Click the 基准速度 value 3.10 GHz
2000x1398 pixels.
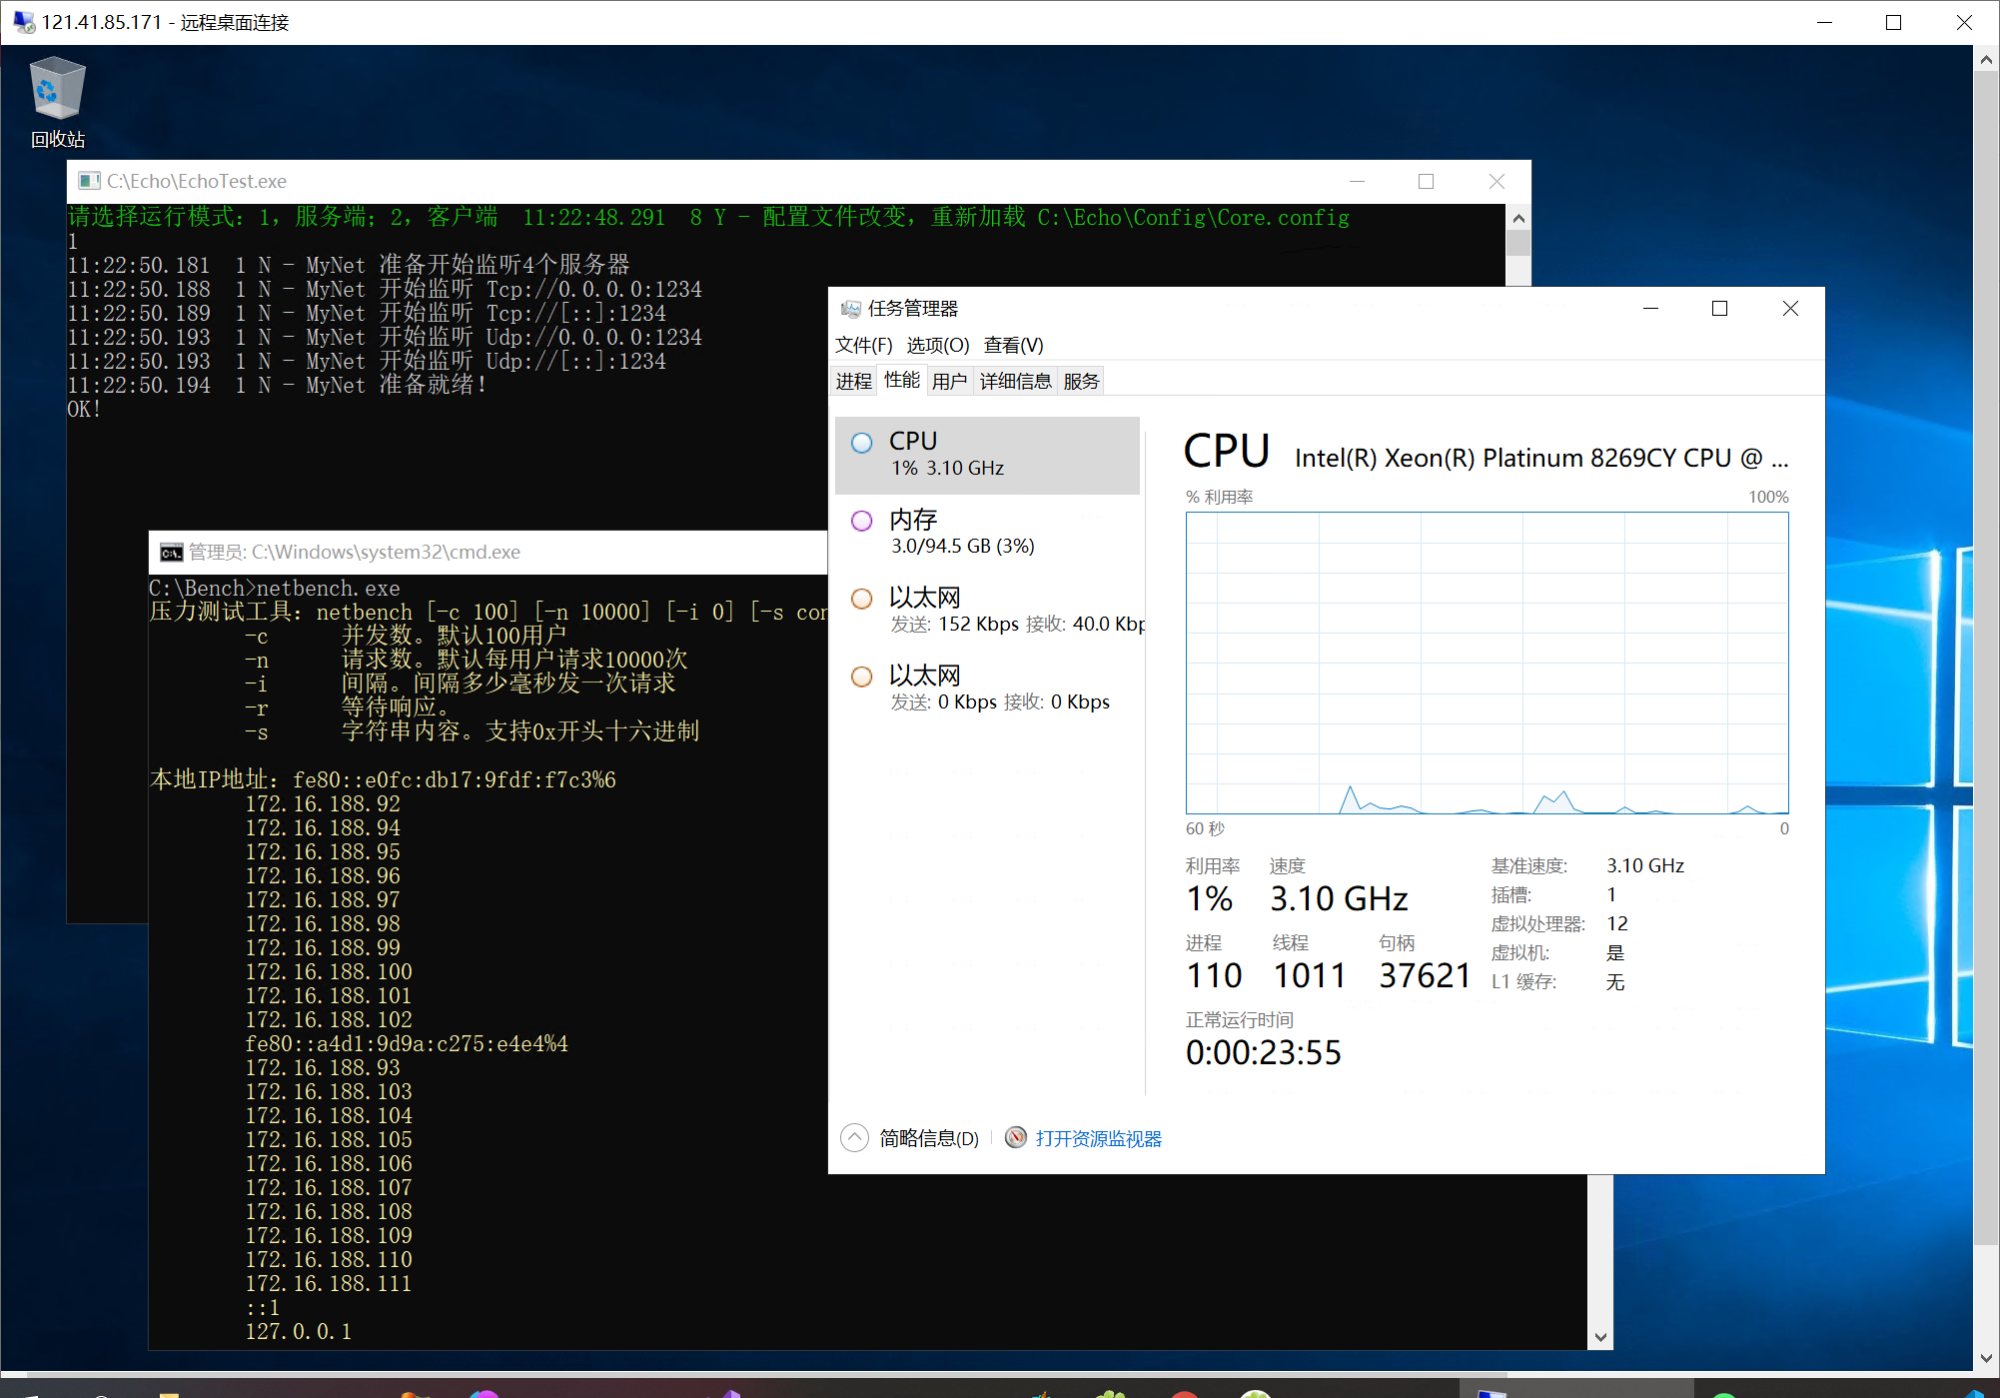(1645, 865)
